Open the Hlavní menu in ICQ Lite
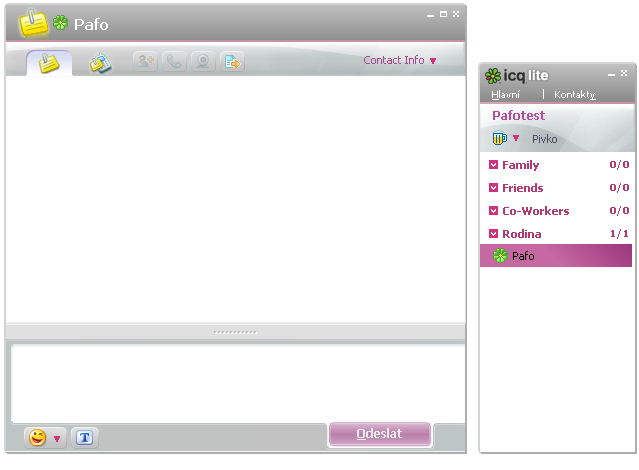Screen dimensions: 639x470 pos(505,95)
